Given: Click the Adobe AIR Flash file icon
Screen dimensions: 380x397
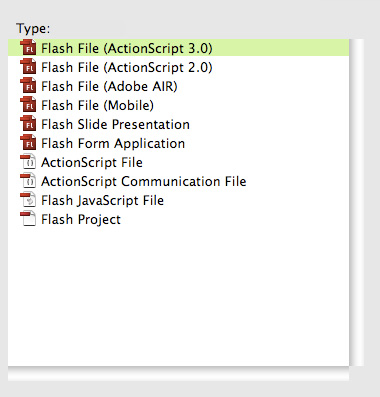Looking at the screenshot, I should point(28,85).
